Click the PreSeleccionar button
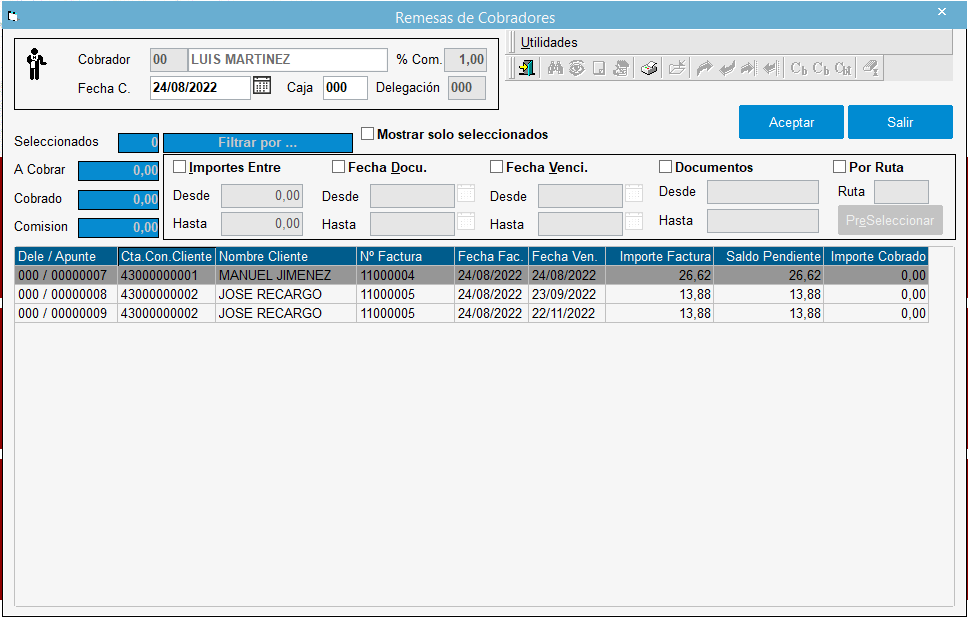968x619 pixels. click(890, 220)
